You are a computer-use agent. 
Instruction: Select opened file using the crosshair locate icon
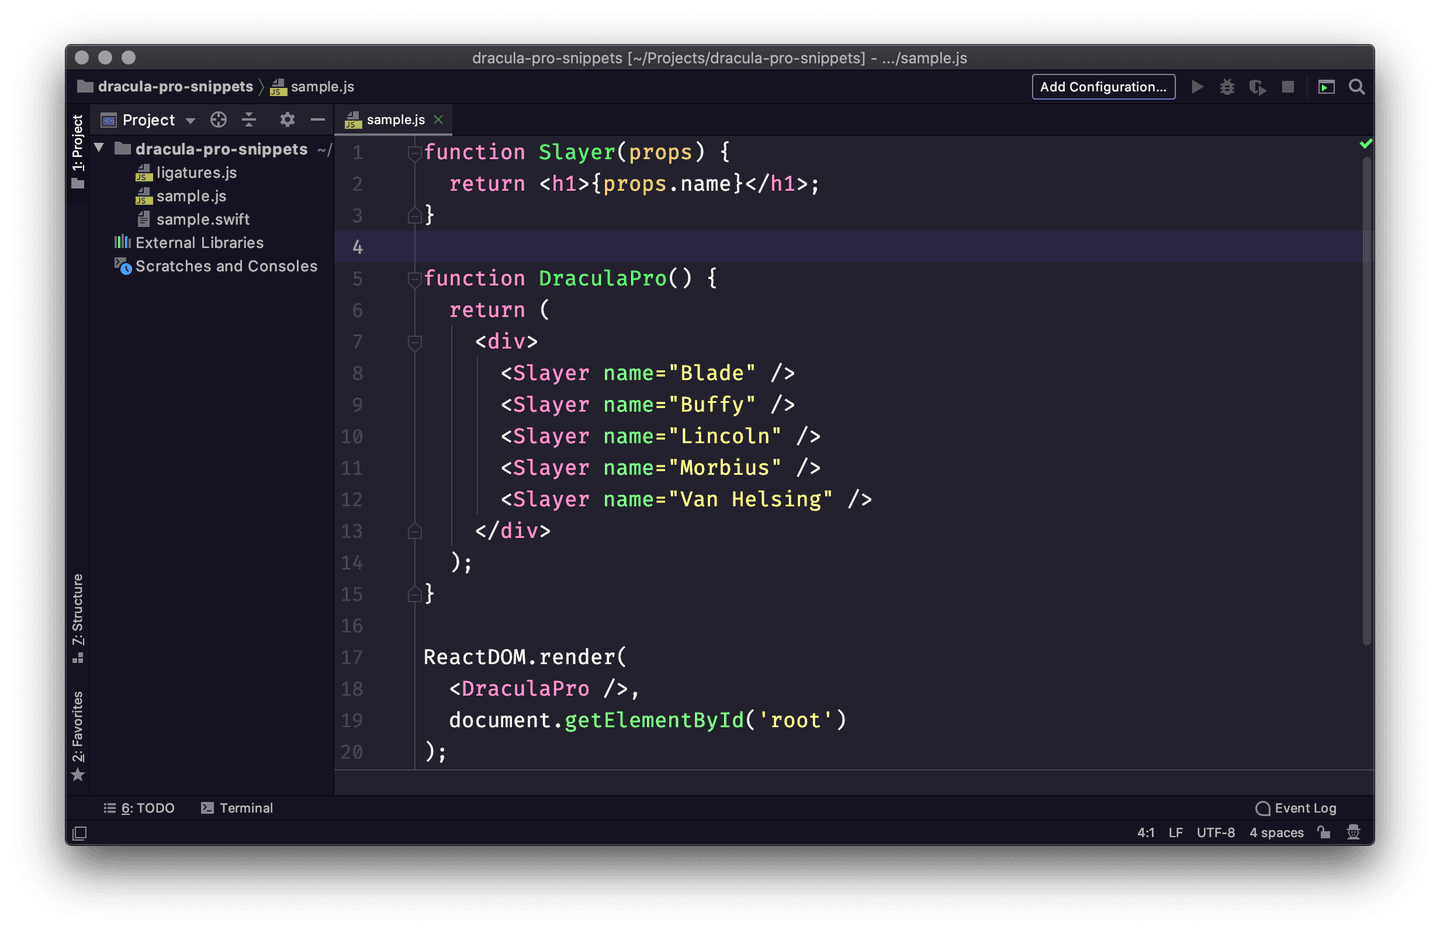pyautogui.click(x=218, y=119)
